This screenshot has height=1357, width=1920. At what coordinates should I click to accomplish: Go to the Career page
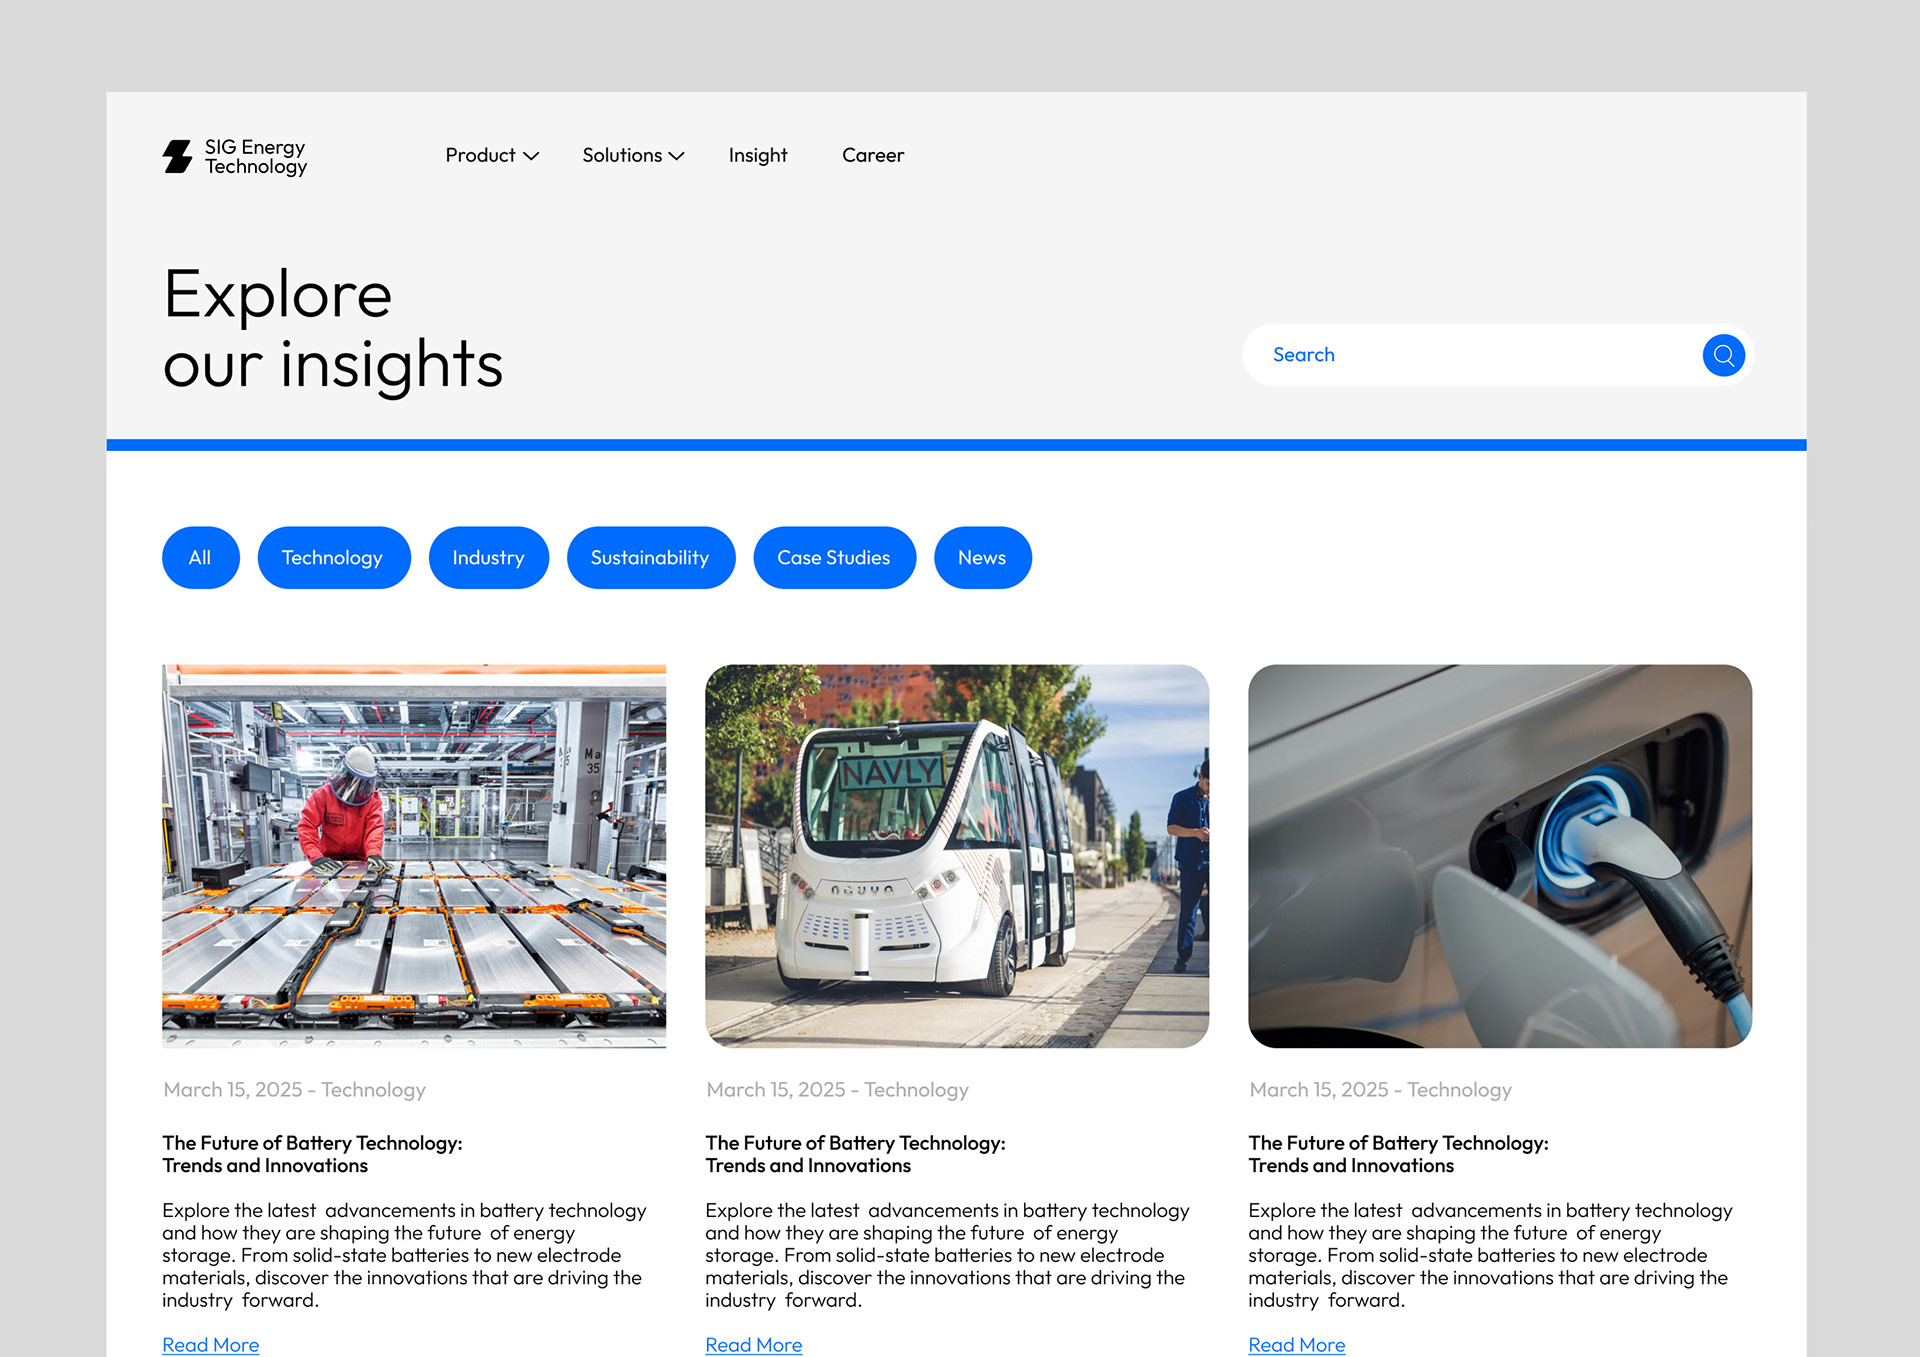coord(873,155)
